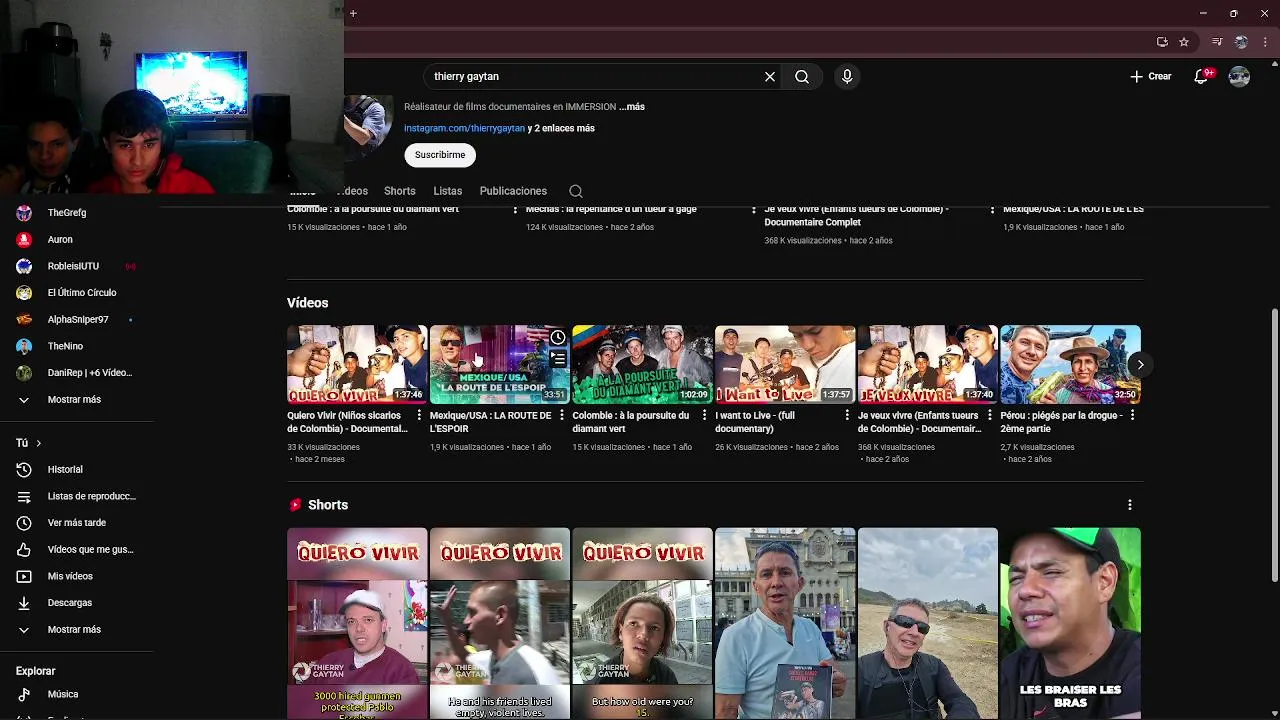The width and height of the screenshot is (1280, 720).
Task: Open account avatar menu
Action: (1239, 76)
